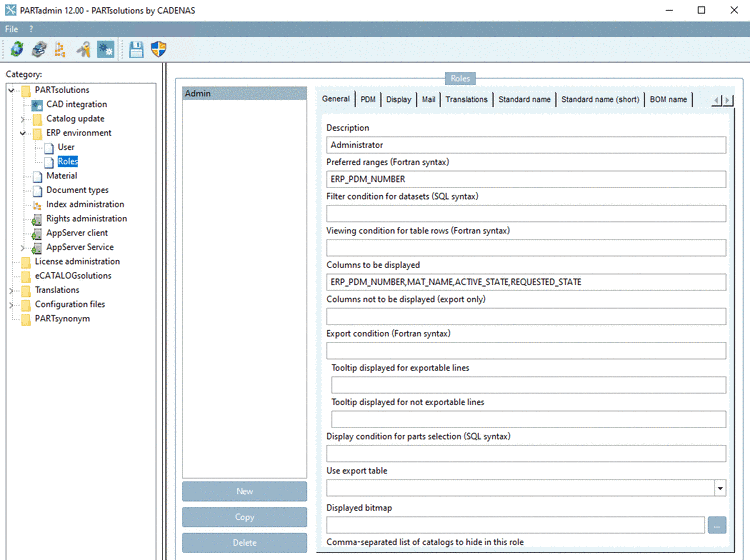Viewport: 750px width, 560px height.
Task: Click the server database toolbar icon
Action: [x=39, y=49]
